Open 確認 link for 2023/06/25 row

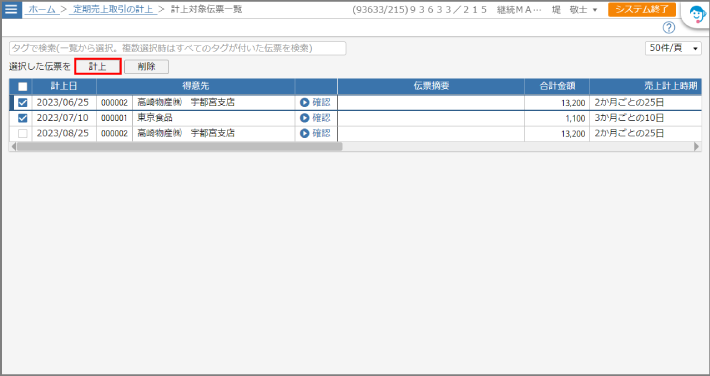coord(321,103)
